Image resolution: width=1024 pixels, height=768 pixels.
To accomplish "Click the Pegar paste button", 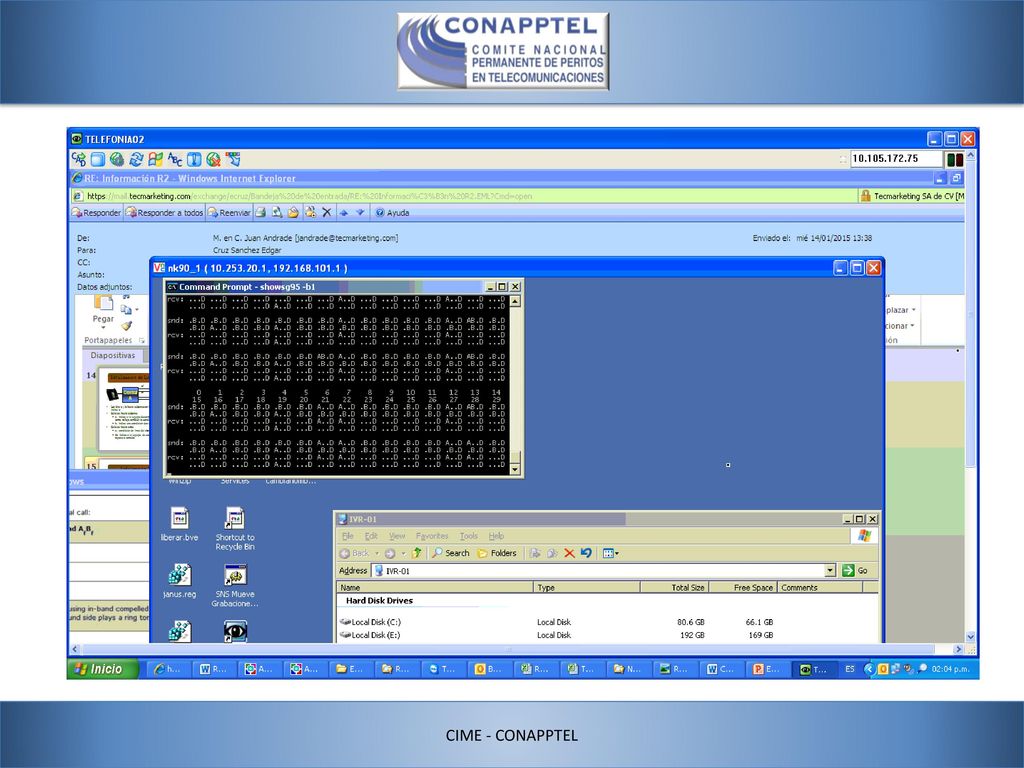I will click(x=103, y=309).
